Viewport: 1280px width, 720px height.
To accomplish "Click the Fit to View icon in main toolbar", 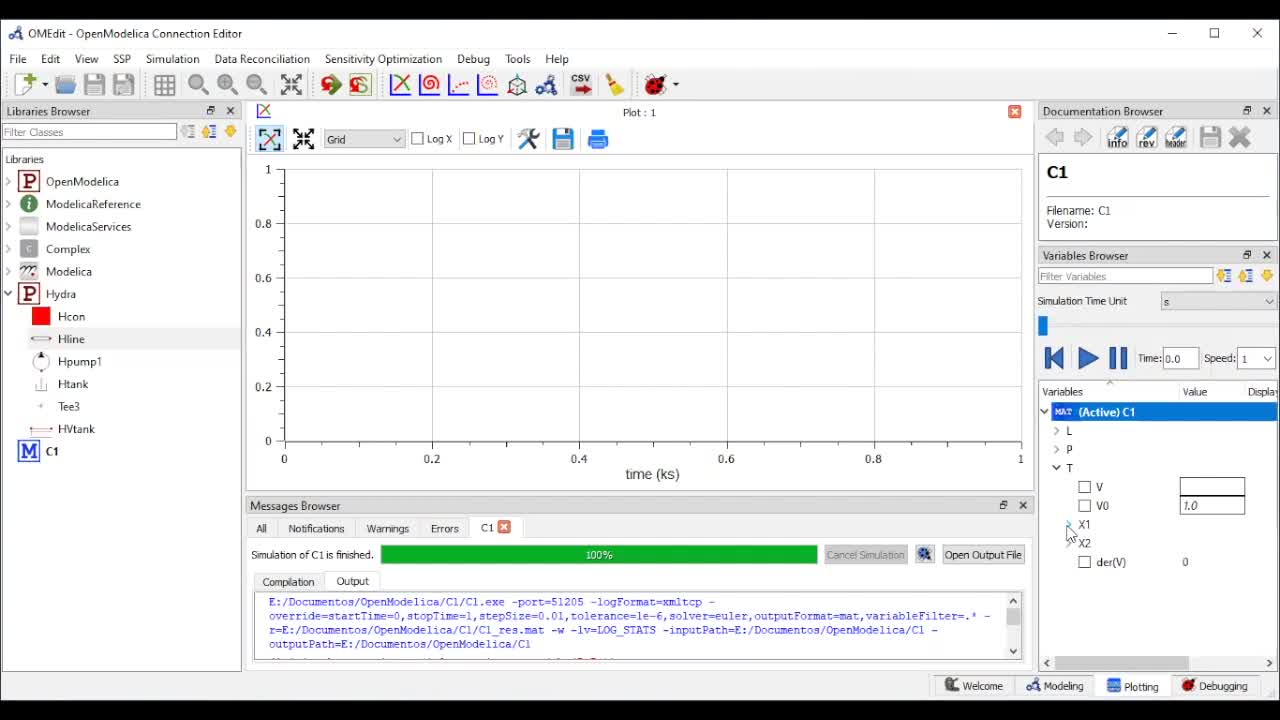I will point(291,85).
